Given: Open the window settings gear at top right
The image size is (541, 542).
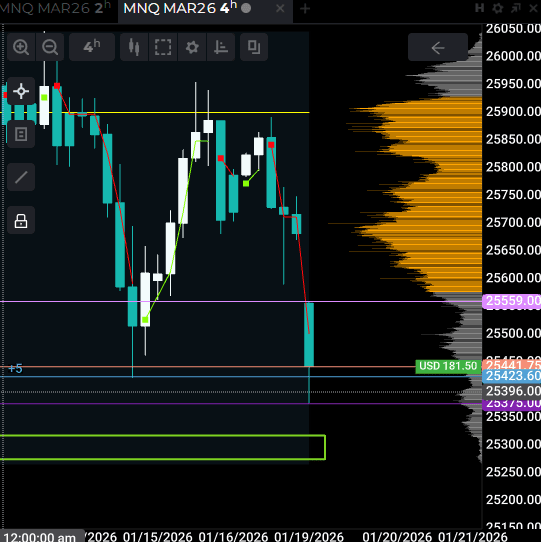Looking at the screenshot, I should [x=498, y=8].
